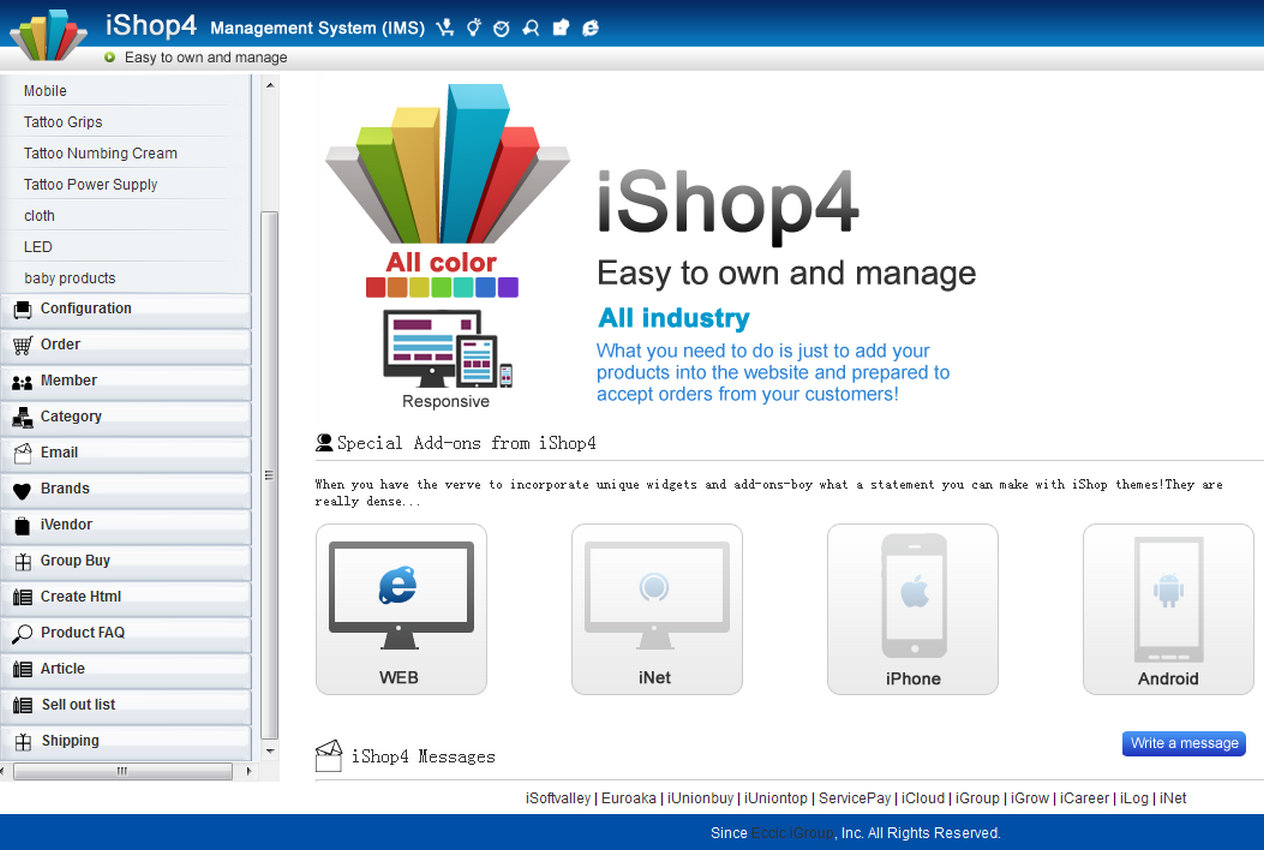Open the iCareer footer link
The height and width of the screenshot is (850, 1264).
1085,798
